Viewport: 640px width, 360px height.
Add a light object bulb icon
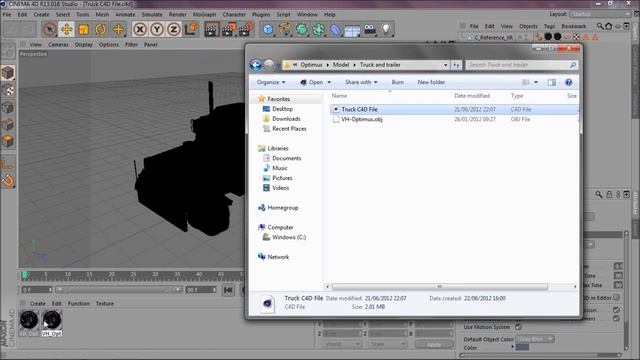386,29
